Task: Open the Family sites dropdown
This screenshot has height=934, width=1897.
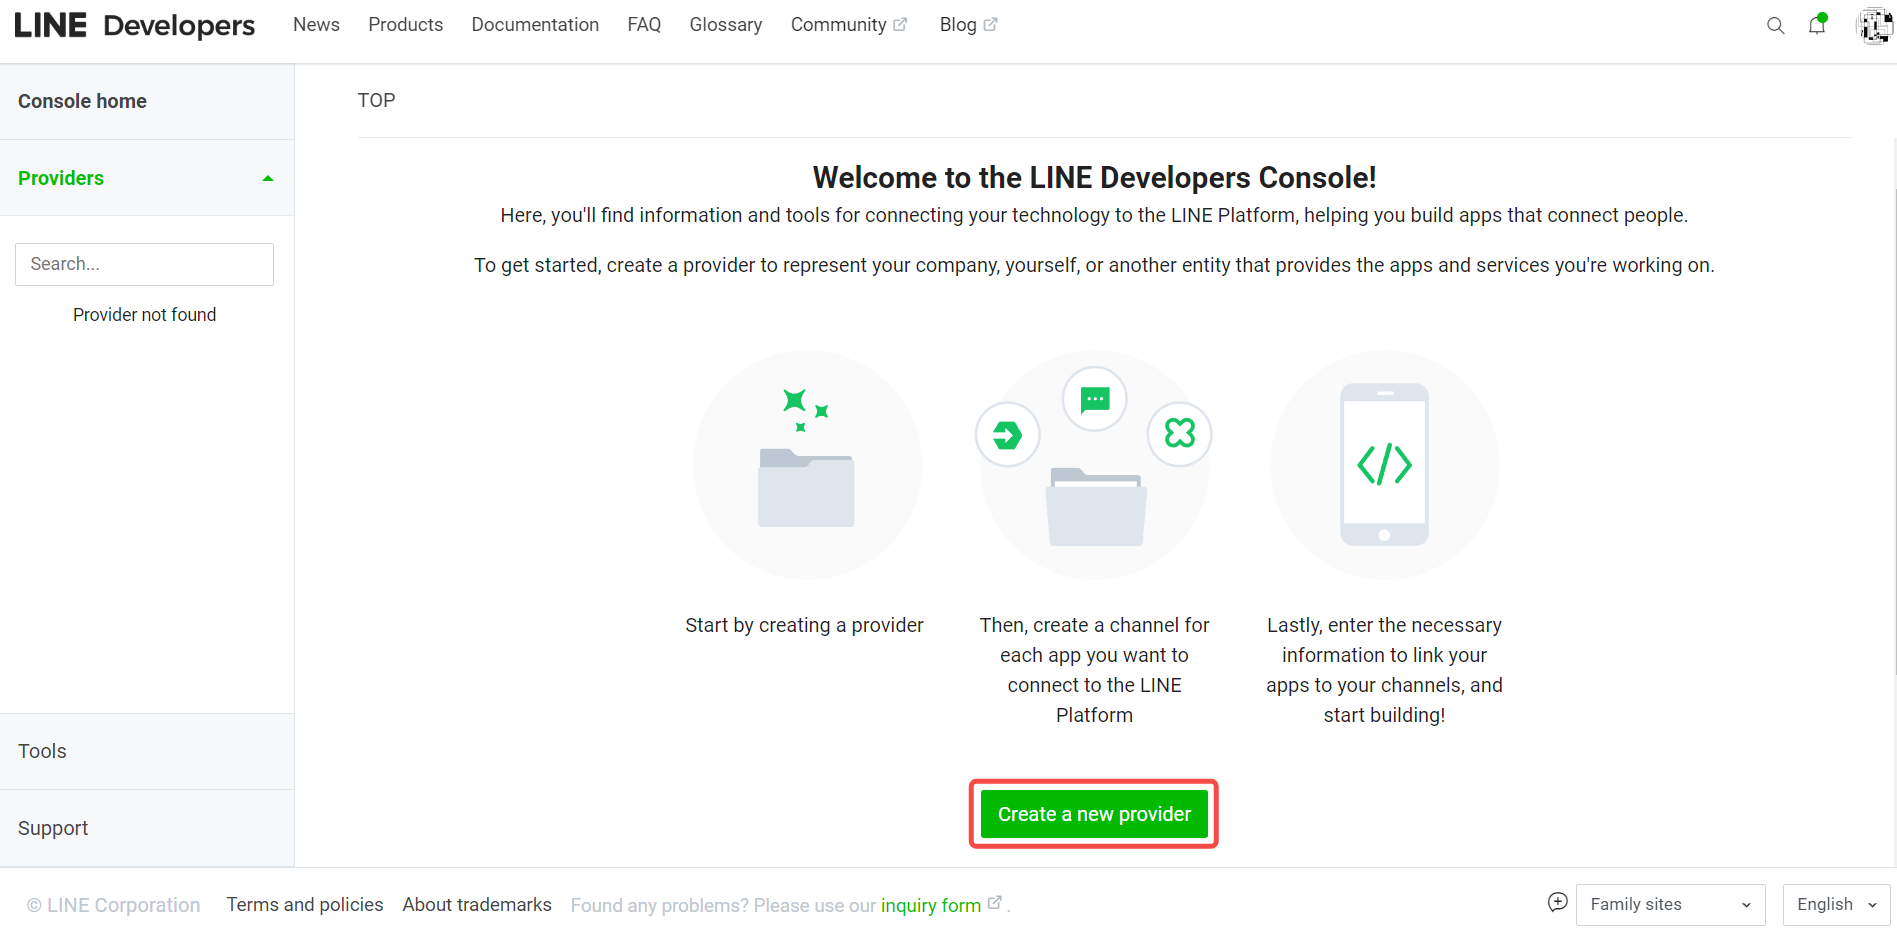Action: 1669,905
